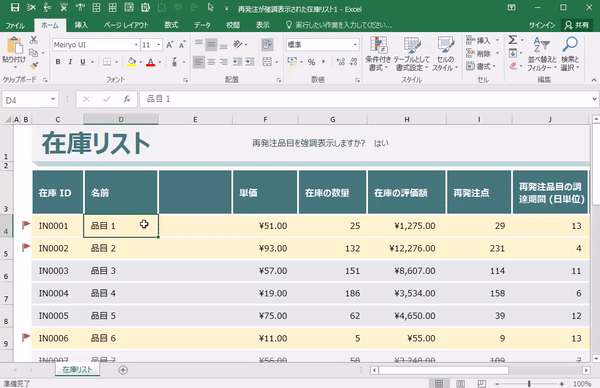Decrease font size with smaller A icon
This screenshot has width=600, height=388.
coord(182,45)
